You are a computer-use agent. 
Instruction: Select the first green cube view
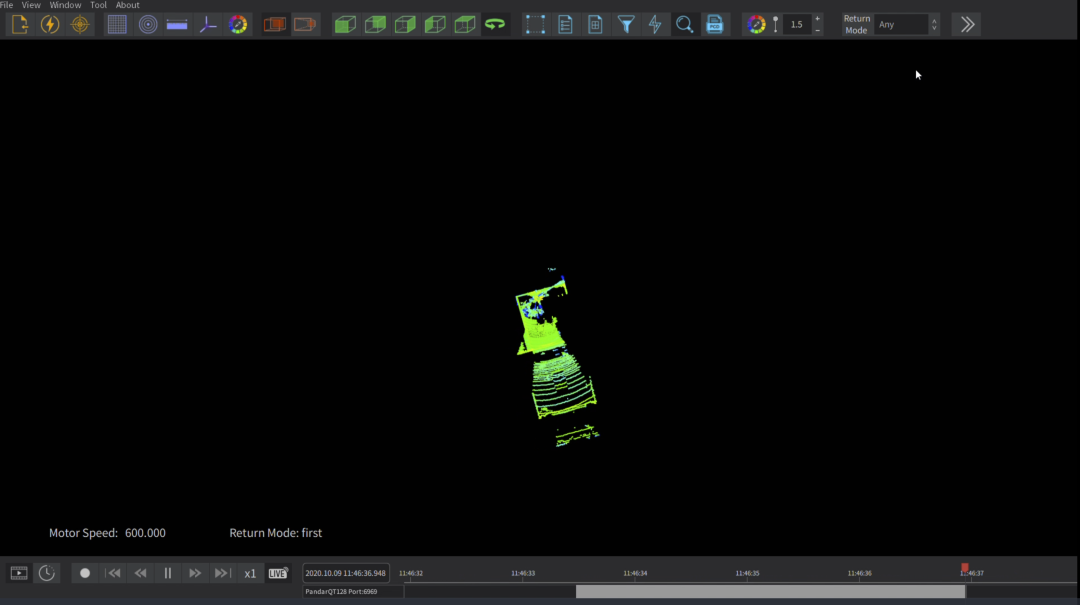(x=345, y=25)
